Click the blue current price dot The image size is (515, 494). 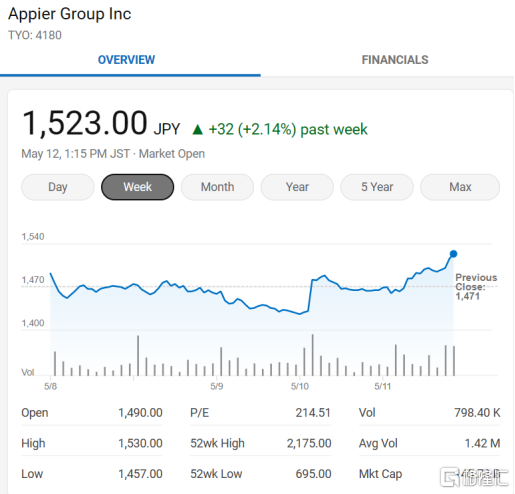[453, 254]
